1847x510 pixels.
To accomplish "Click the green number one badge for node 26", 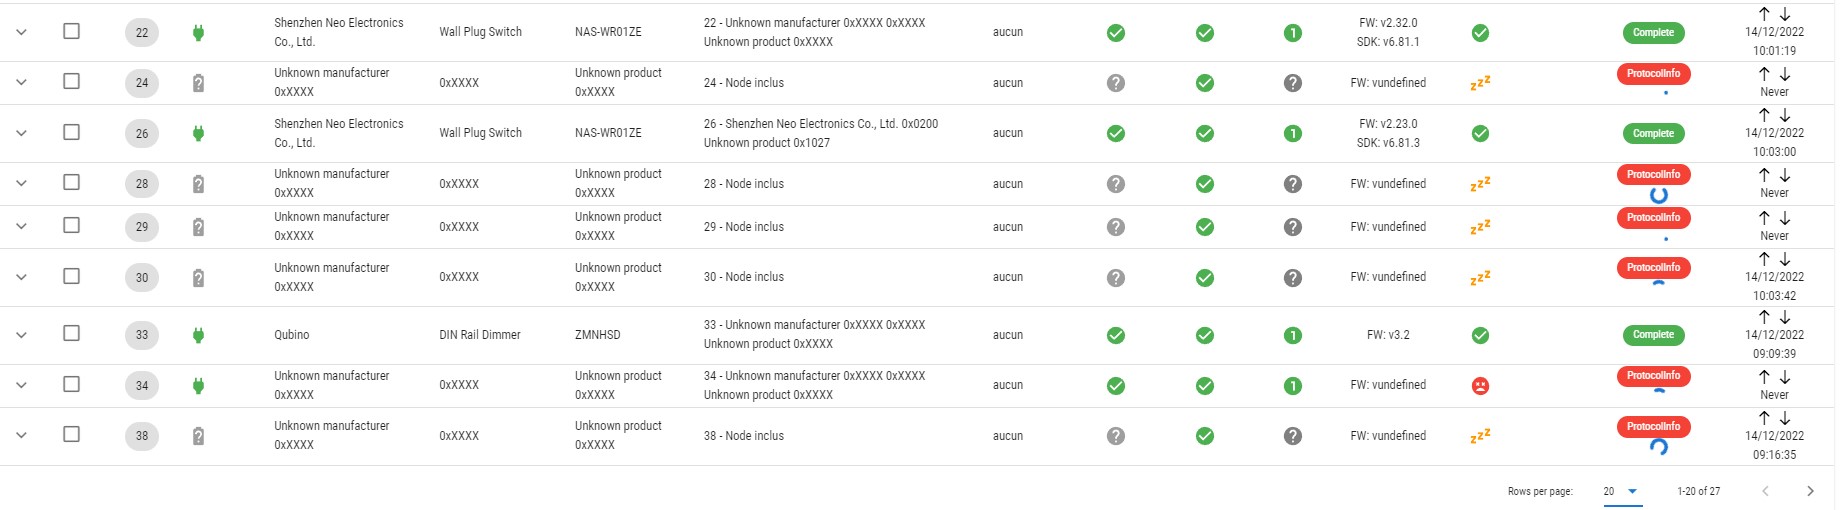I will pos(1293,133).
